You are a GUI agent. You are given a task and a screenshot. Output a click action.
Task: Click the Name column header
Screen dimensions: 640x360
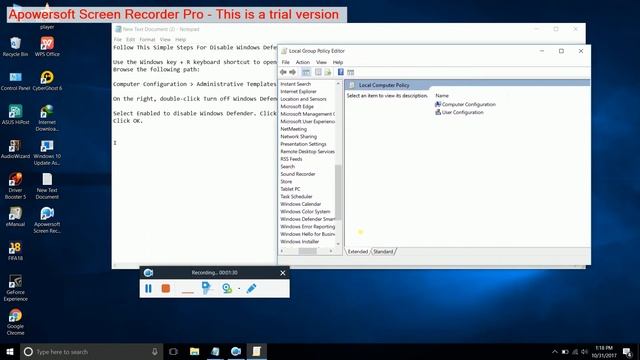[442, 96]
